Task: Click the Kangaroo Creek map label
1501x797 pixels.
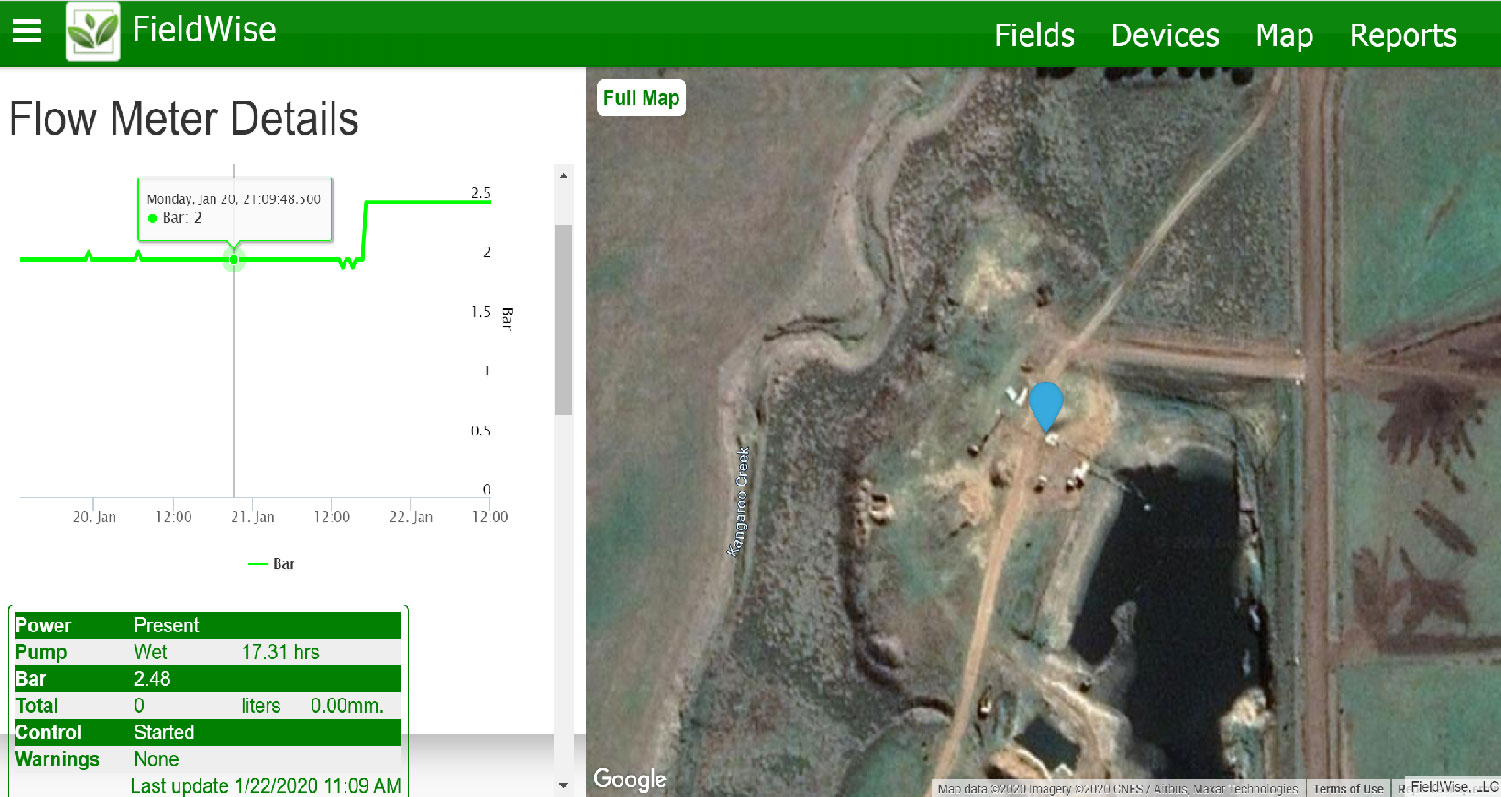Action: pyautogui.click(x=741, y=500)
